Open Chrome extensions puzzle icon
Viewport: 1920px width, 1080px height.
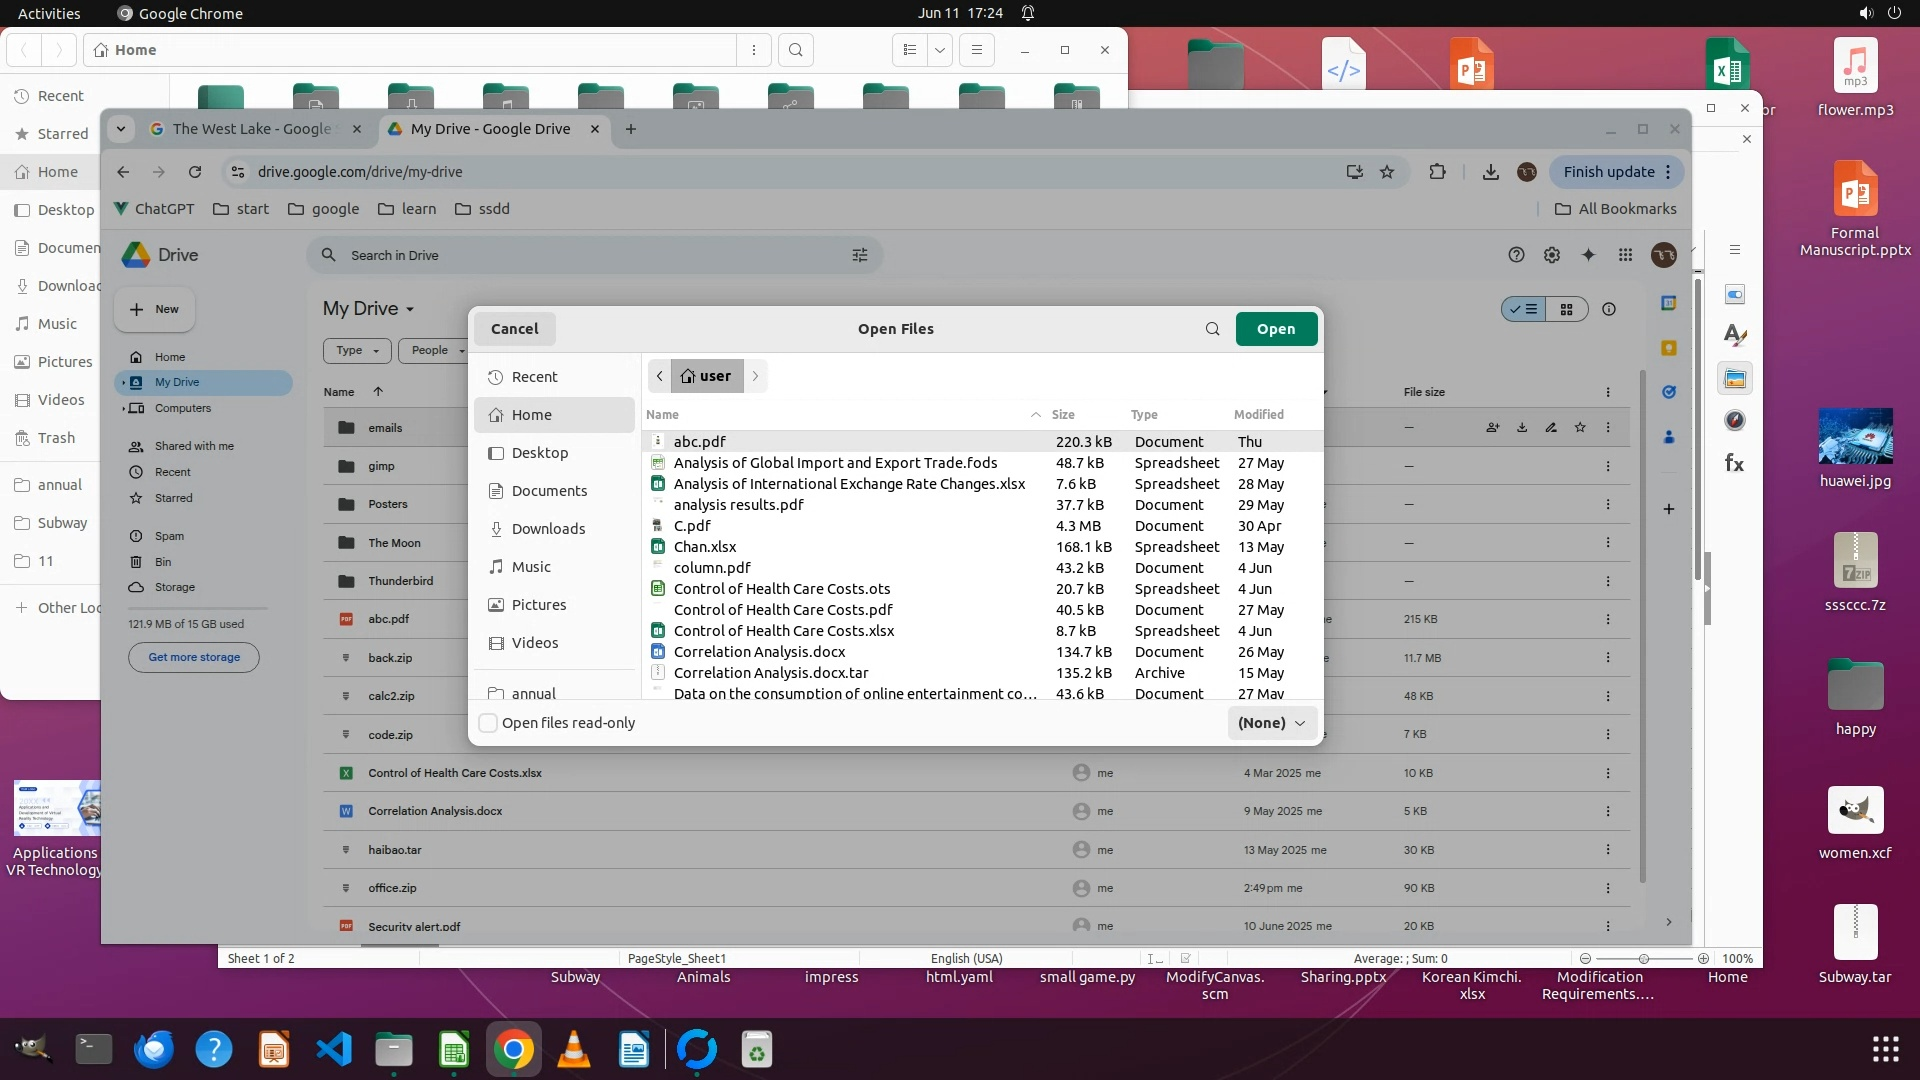(x=1437, y=172)
